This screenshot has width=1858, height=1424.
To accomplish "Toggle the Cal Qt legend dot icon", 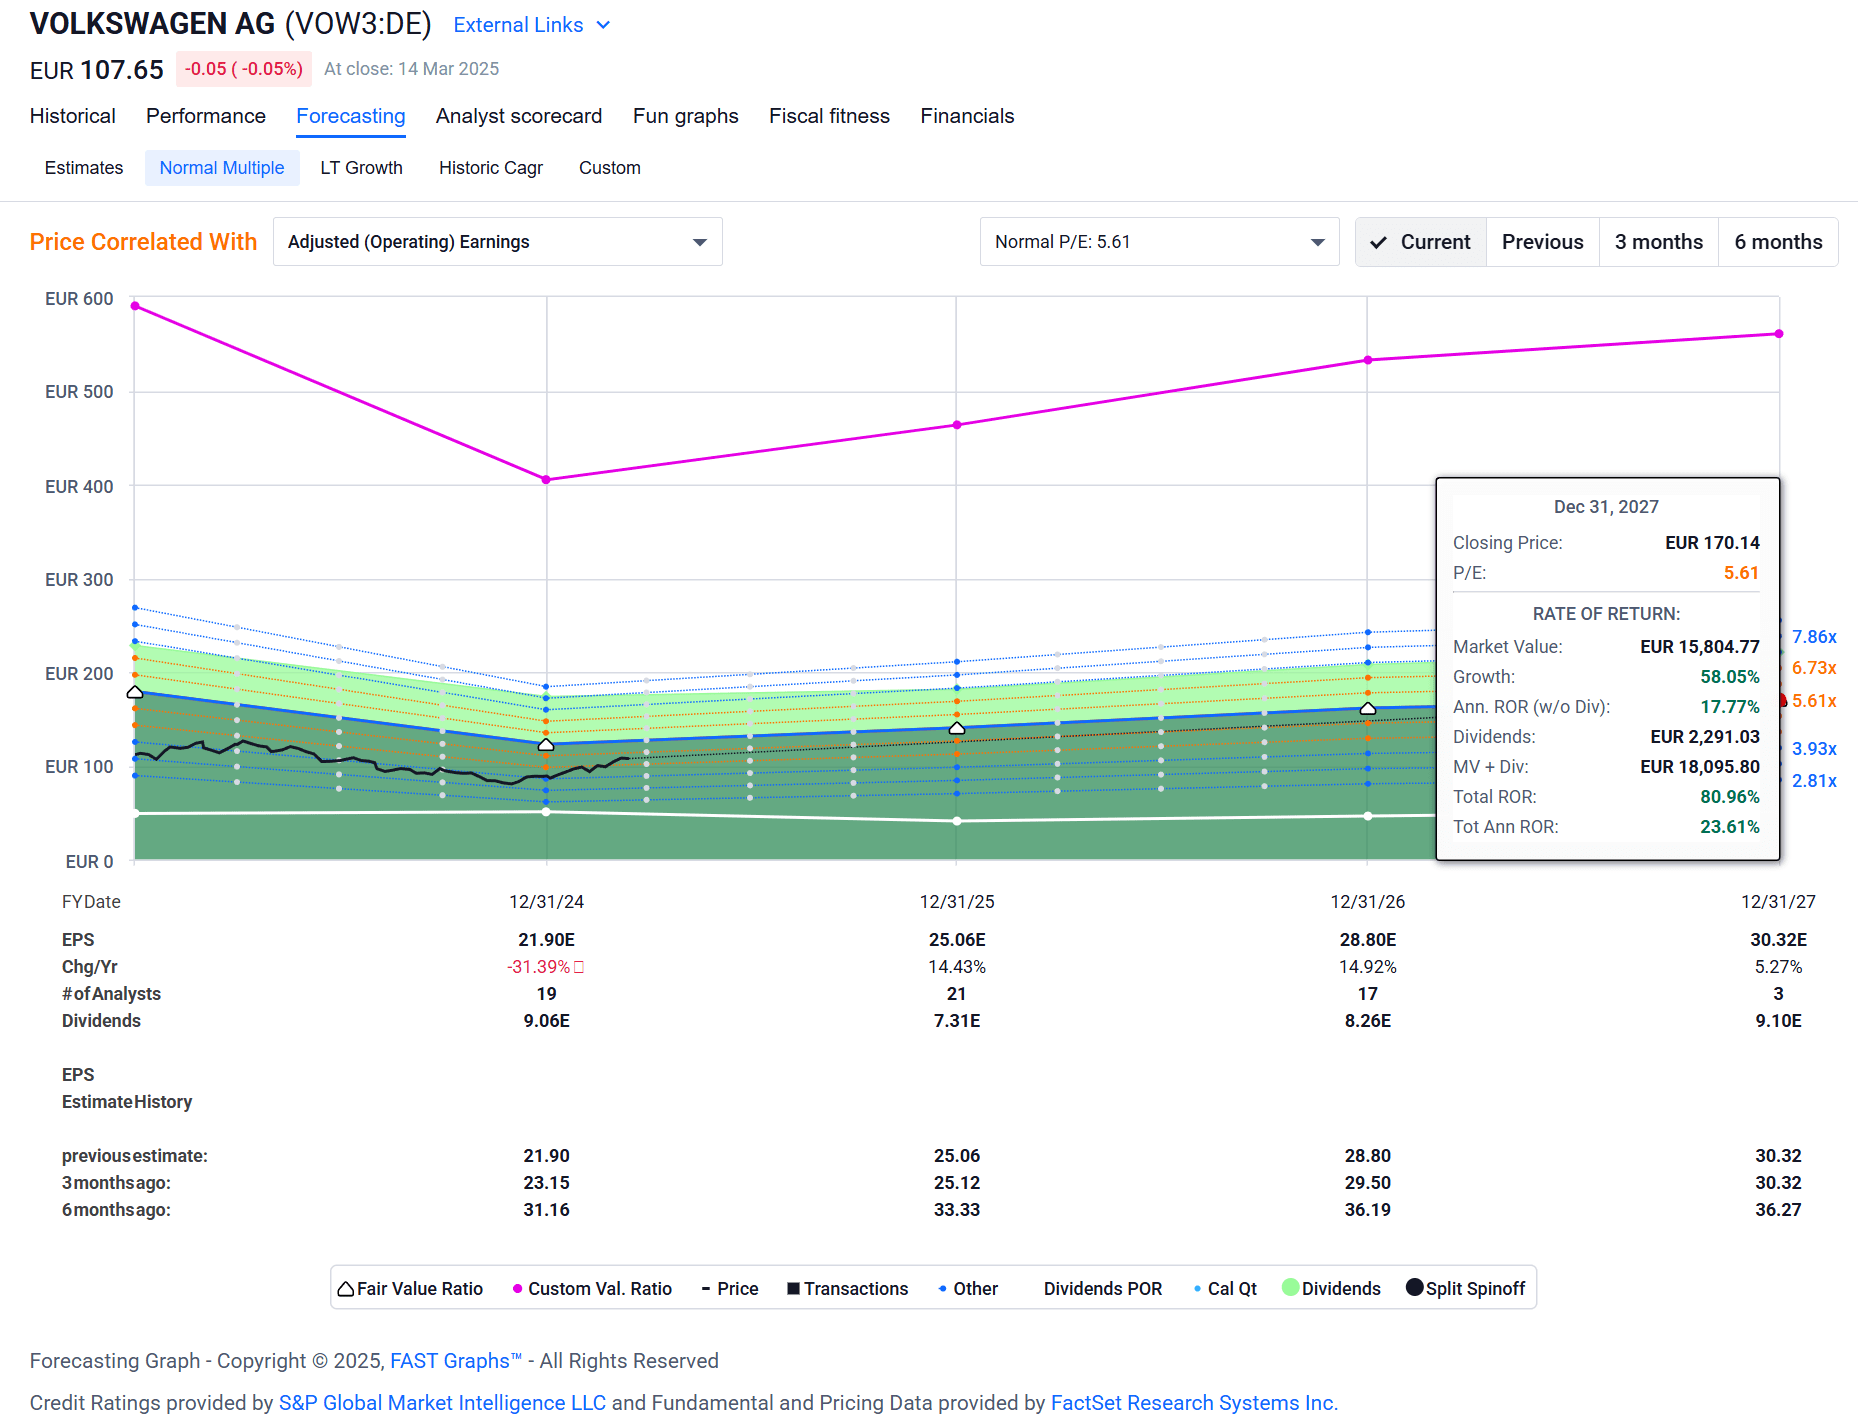I will (x=1197, y=1288).
